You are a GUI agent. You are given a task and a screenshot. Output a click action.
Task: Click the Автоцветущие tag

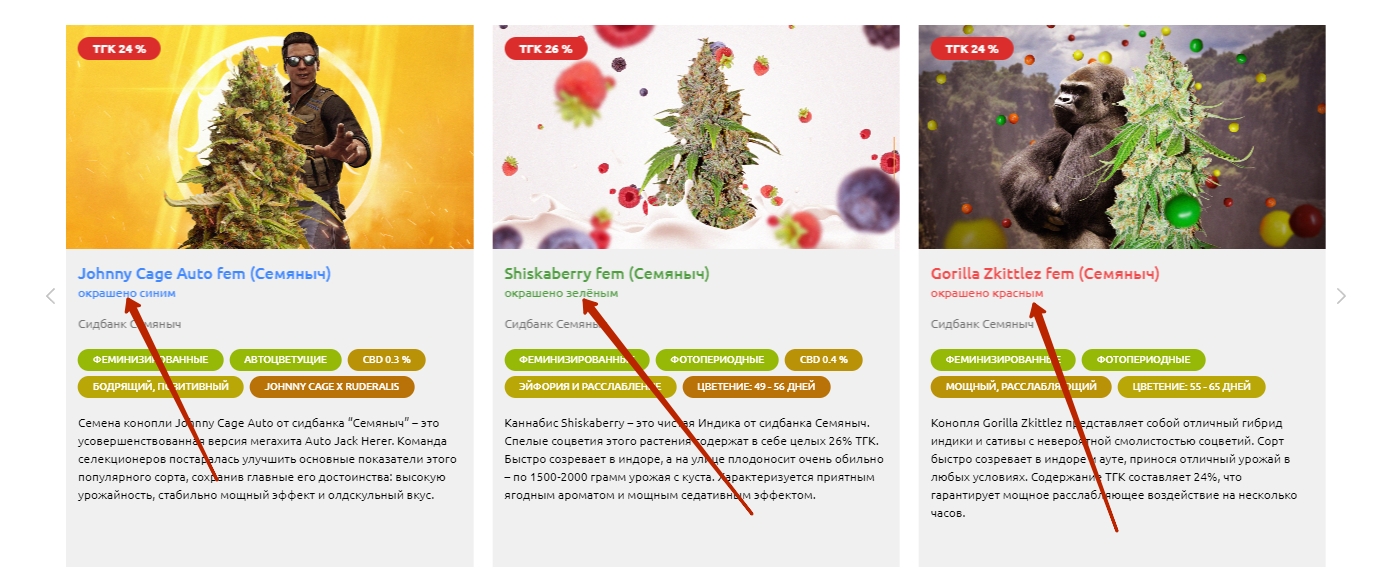tap(283, 359)
